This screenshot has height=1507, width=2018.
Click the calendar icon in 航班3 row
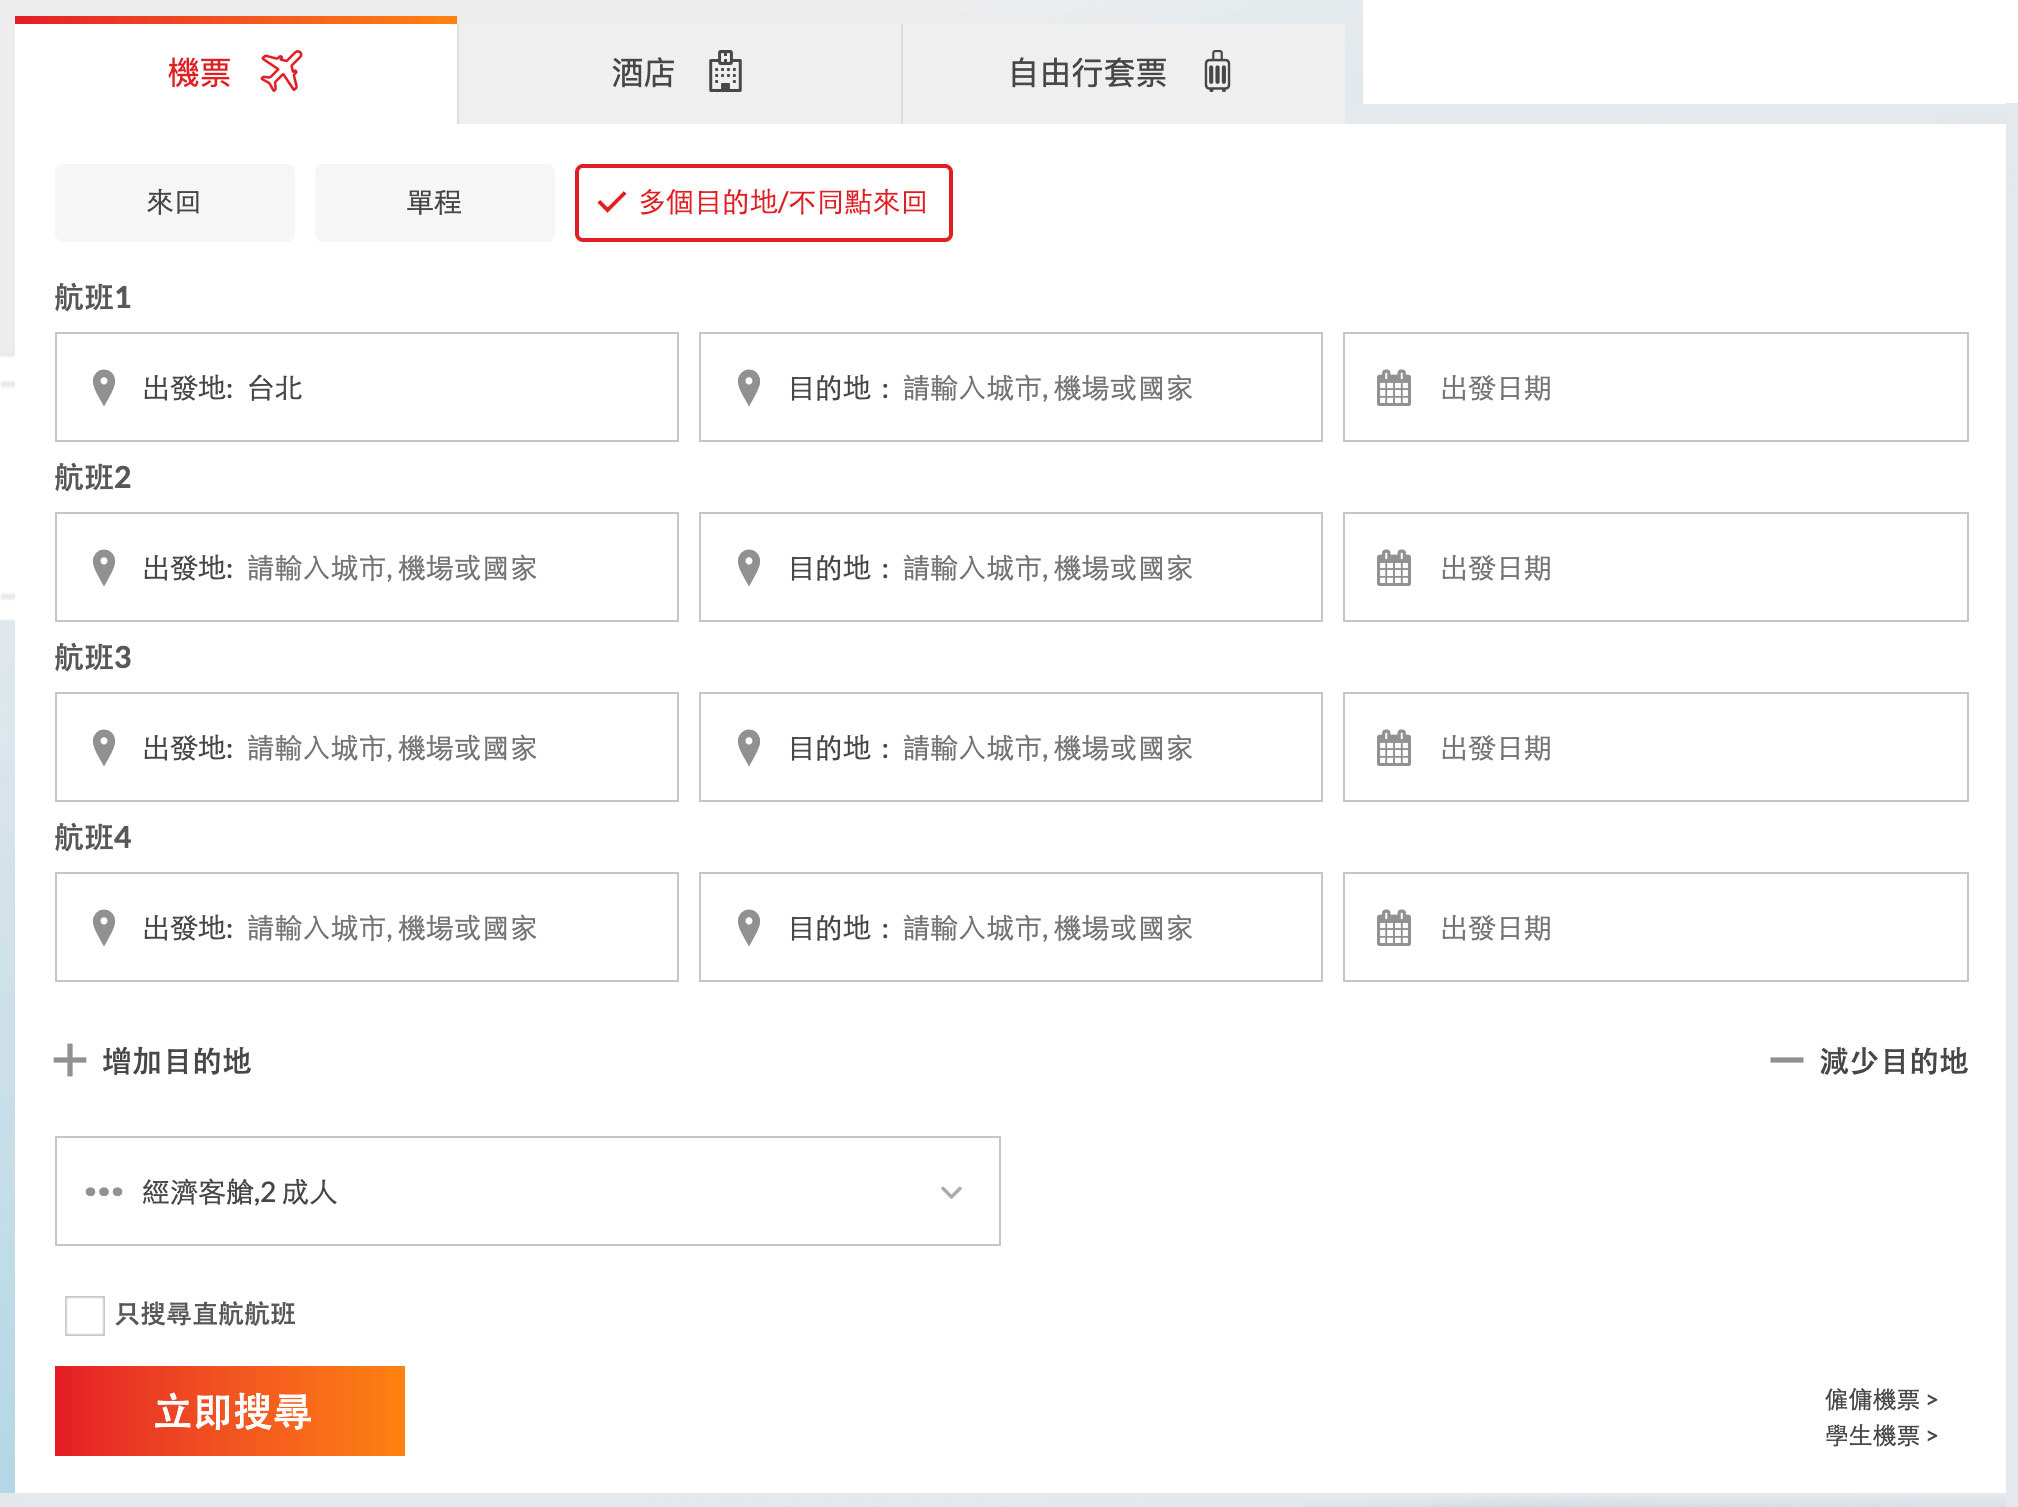tap(1393, 748)
